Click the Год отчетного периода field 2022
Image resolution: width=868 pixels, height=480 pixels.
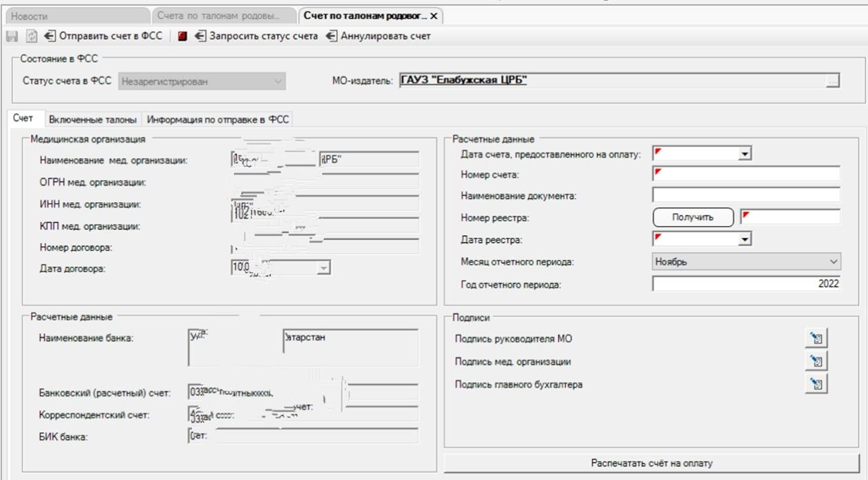[x=746, y=283]
